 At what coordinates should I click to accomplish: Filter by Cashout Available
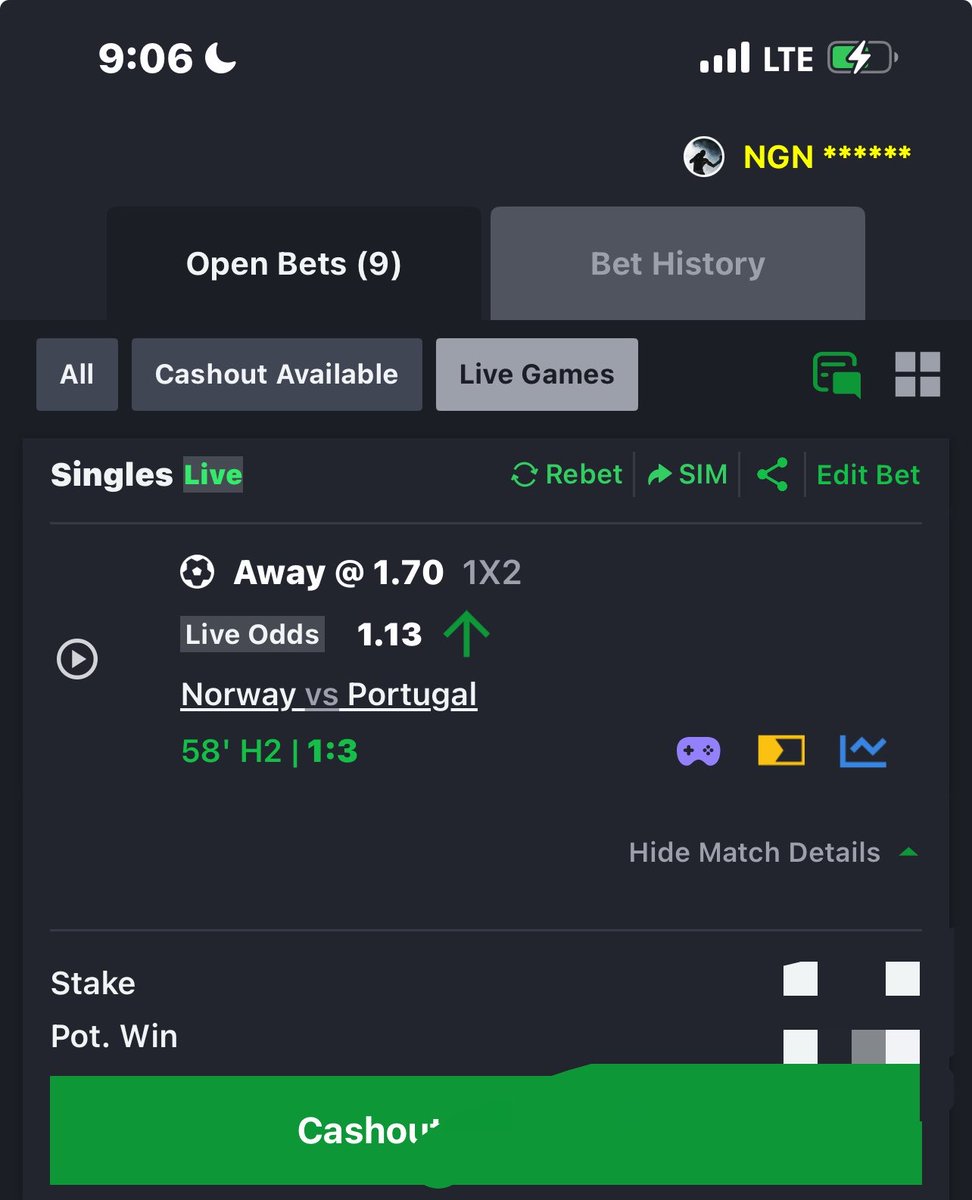(276, 374)
